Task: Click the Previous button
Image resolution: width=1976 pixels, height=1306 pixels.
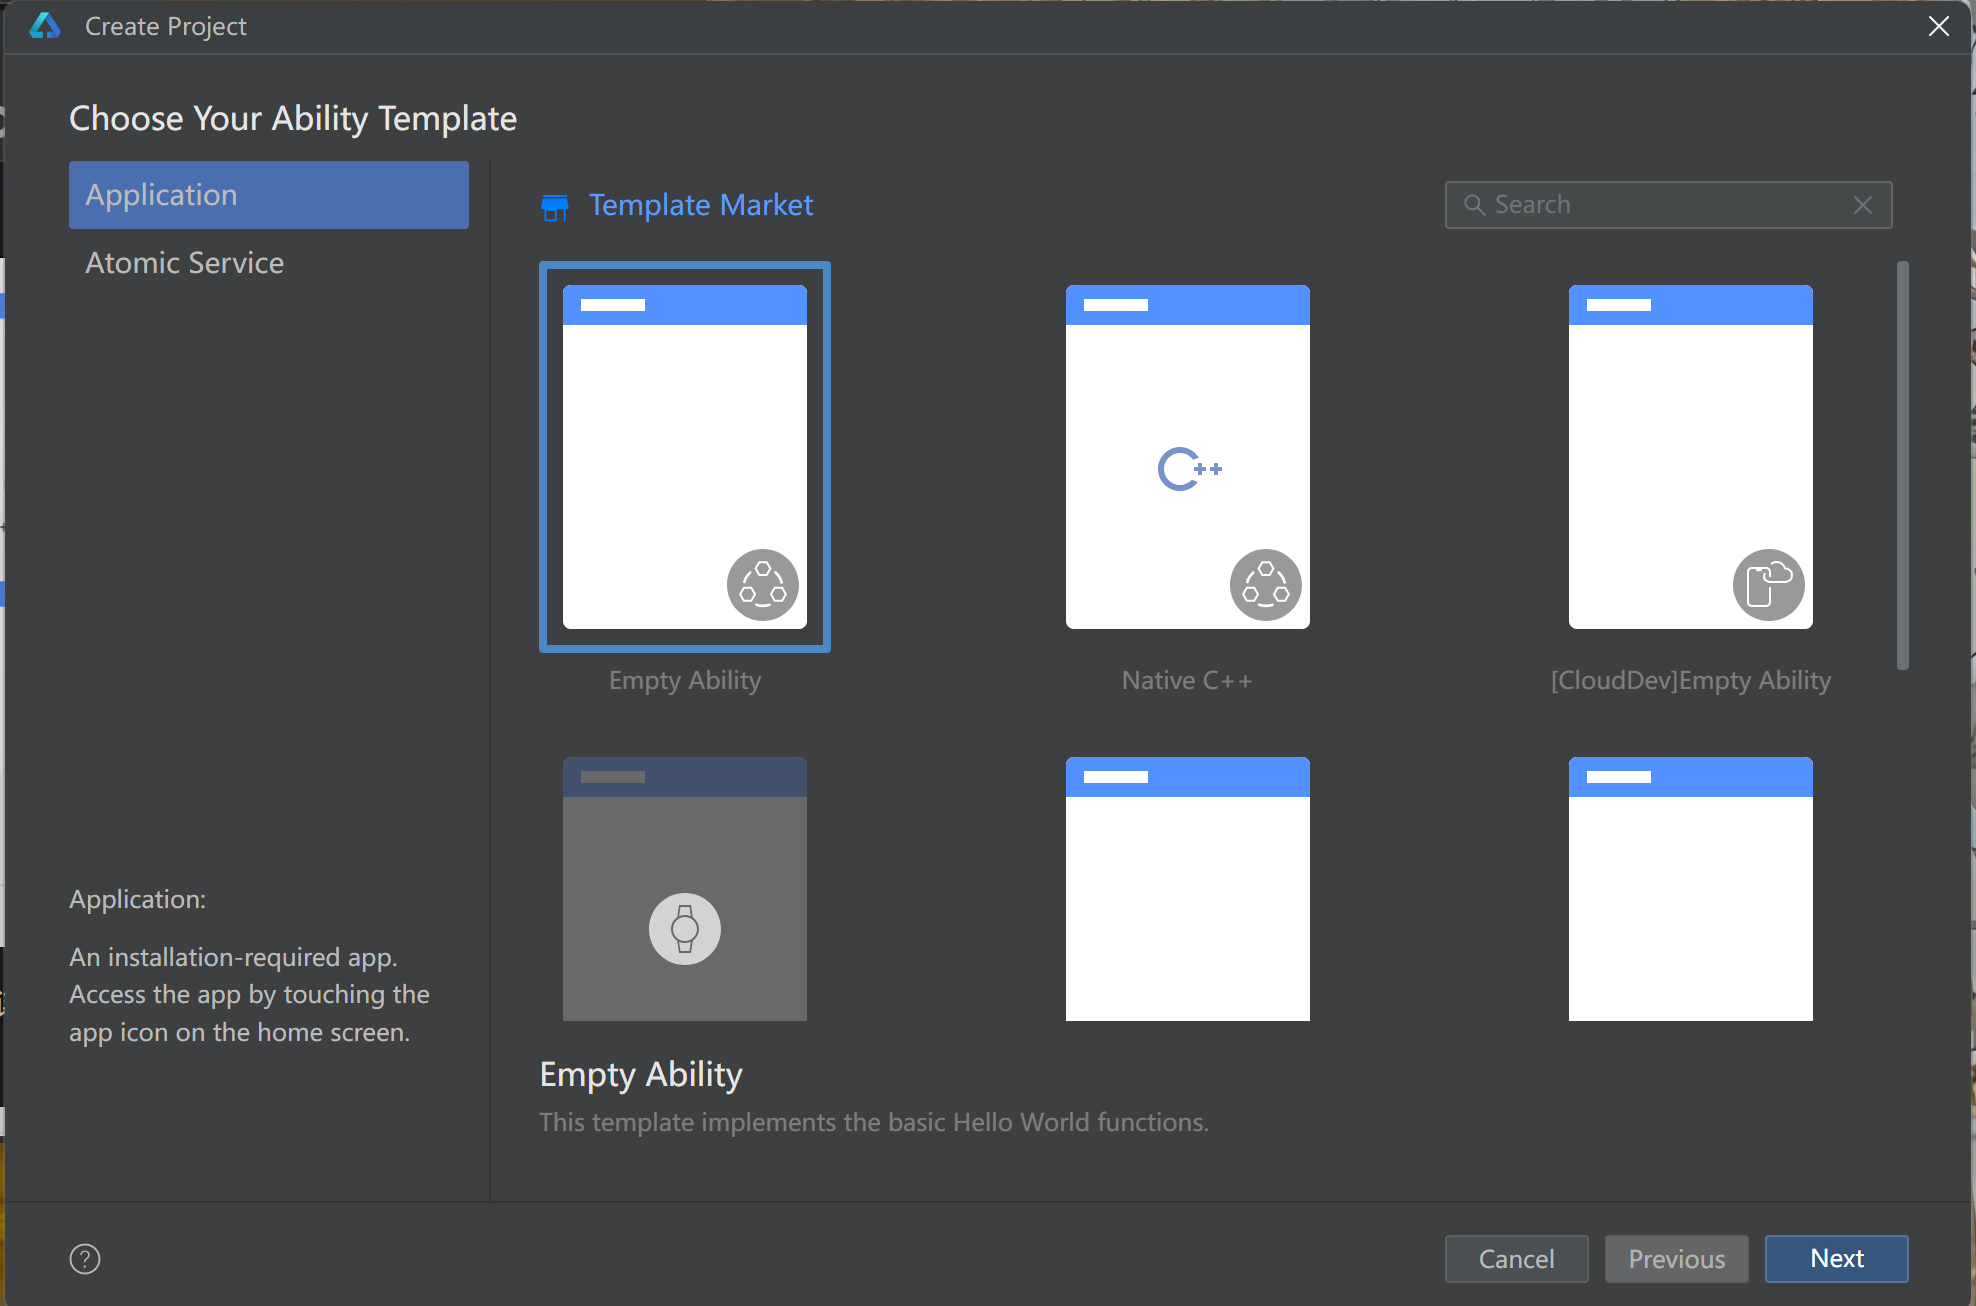Action: [x=1677, y=1259]
